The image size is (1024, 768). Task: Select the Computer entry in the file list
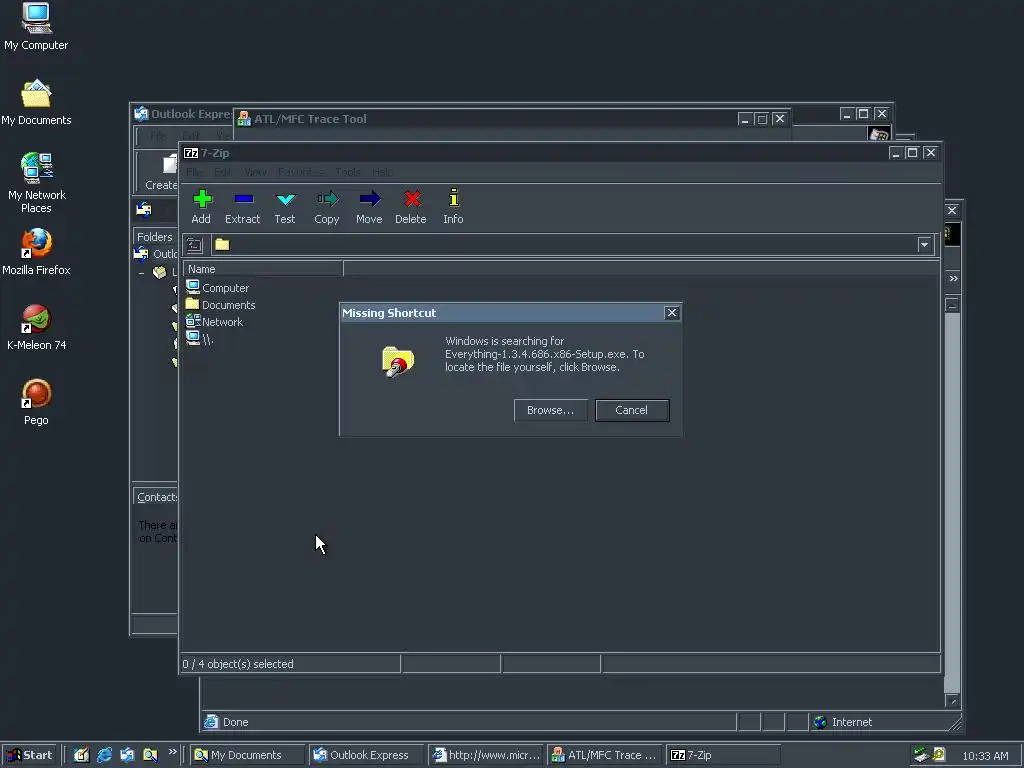(x=217, y=287)
